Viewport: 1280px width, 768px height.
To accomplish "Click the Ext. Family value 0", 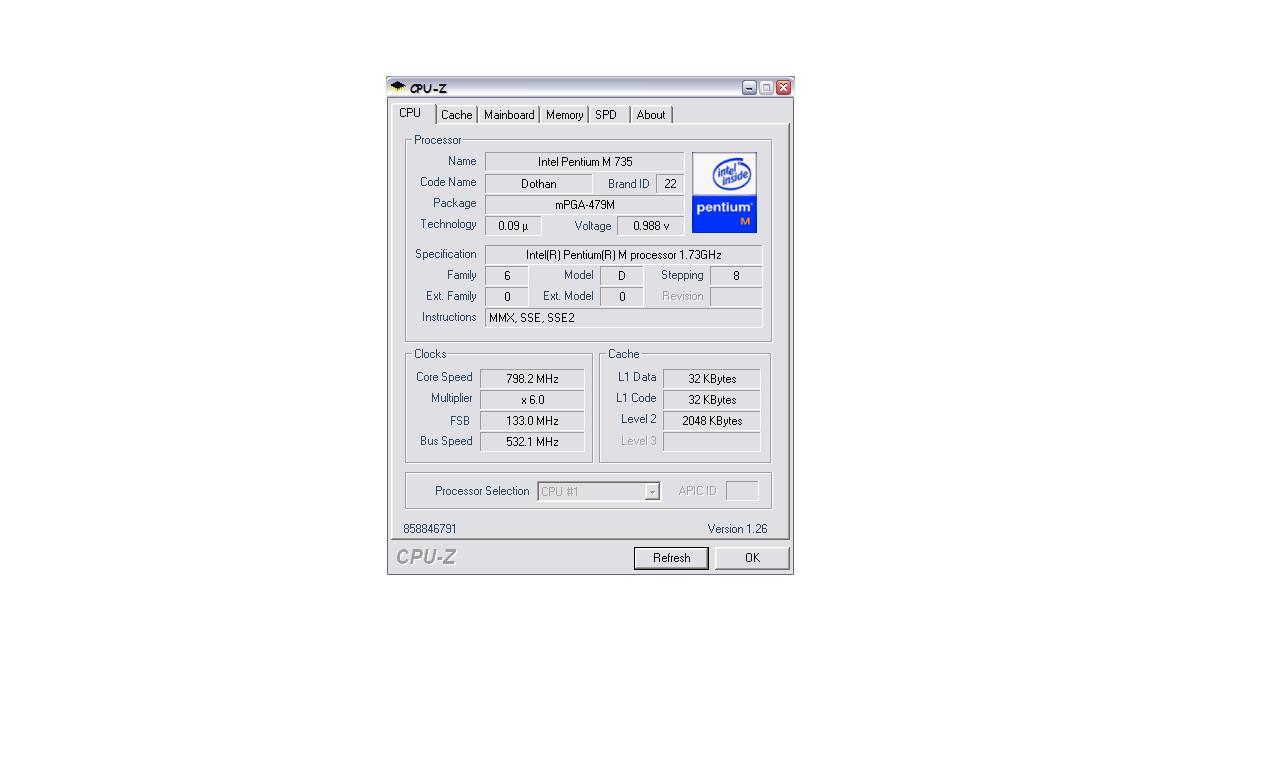I will point(507,297).
